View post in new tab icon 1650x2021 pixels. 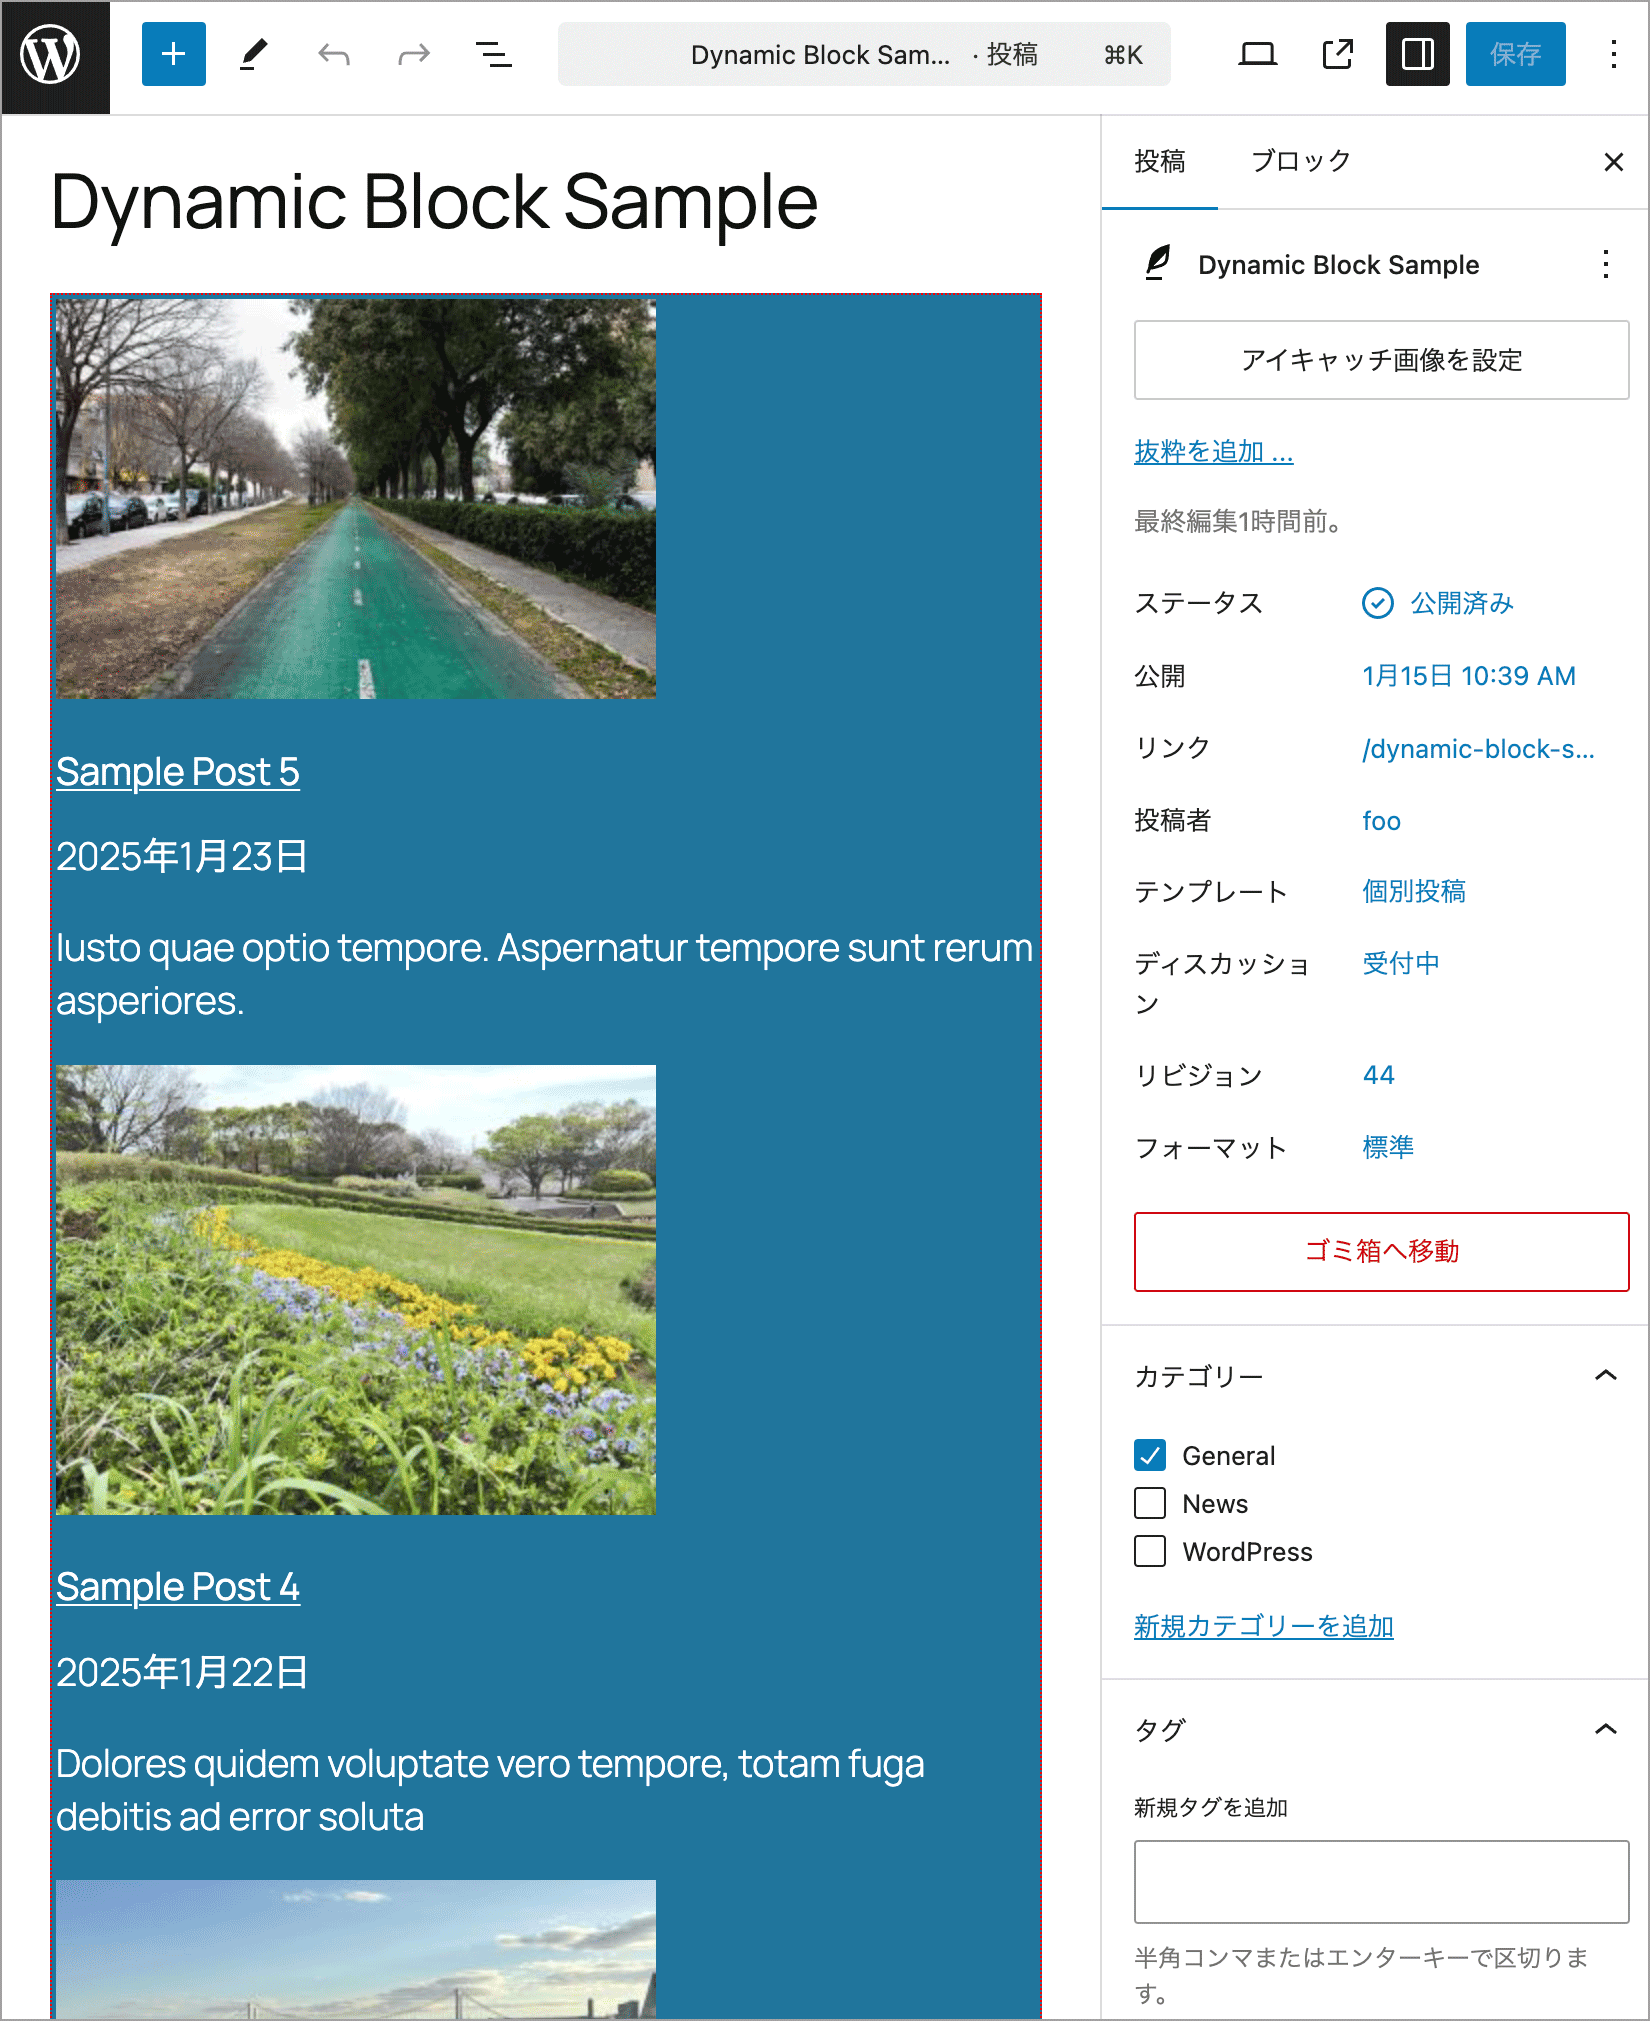tap(1337, 54)
